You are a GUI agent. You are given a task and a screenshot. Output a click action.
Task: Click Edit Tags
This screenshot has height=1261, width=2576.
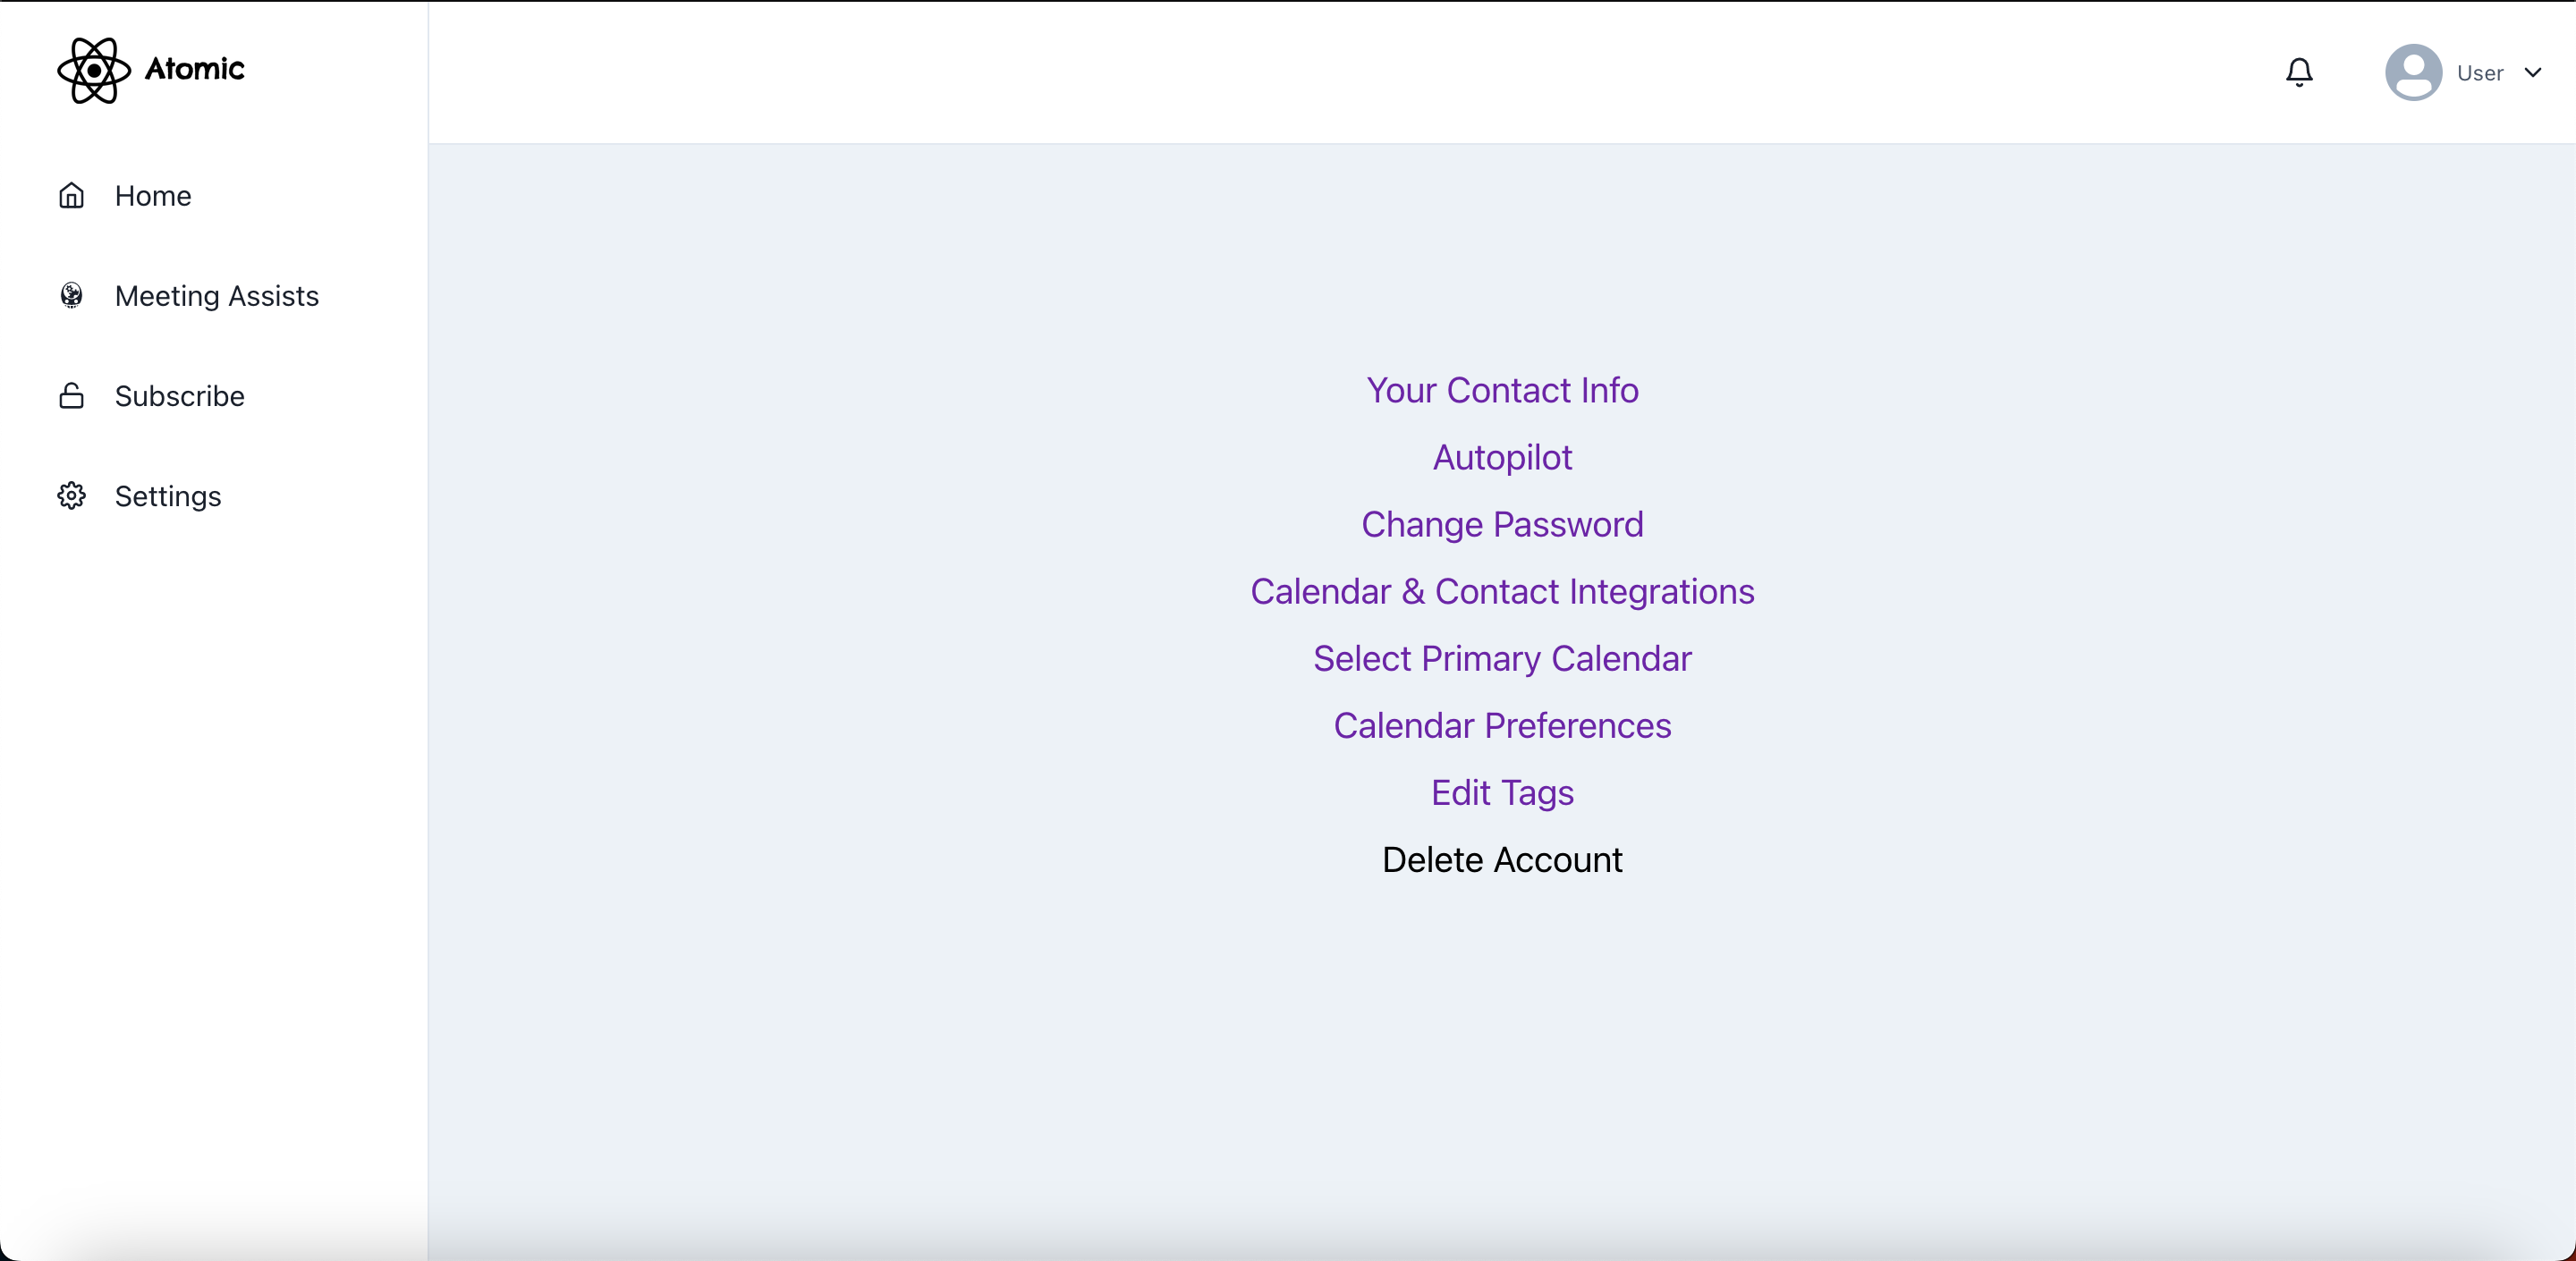pos(1502,793)
